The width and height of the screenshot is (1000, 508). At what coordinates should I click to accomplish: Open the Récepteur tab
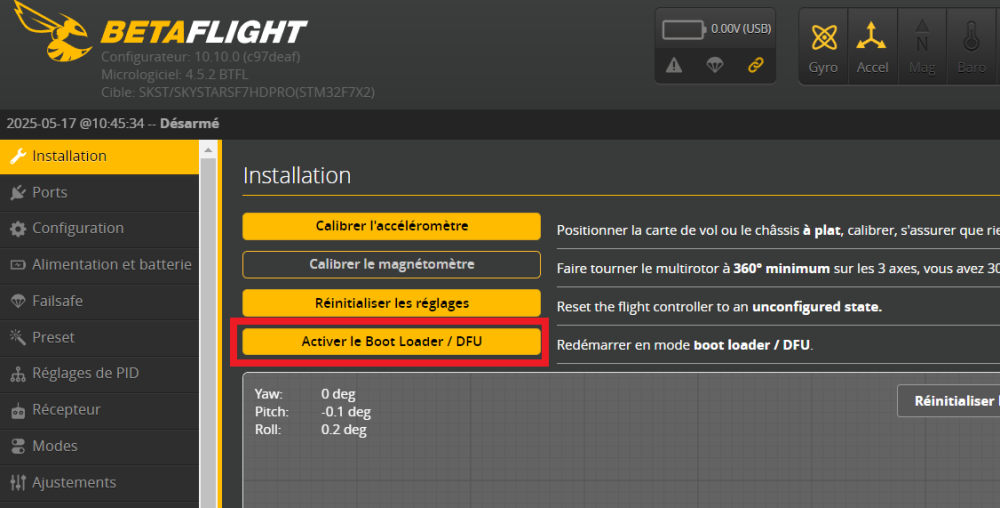click(x=66, y=409)
